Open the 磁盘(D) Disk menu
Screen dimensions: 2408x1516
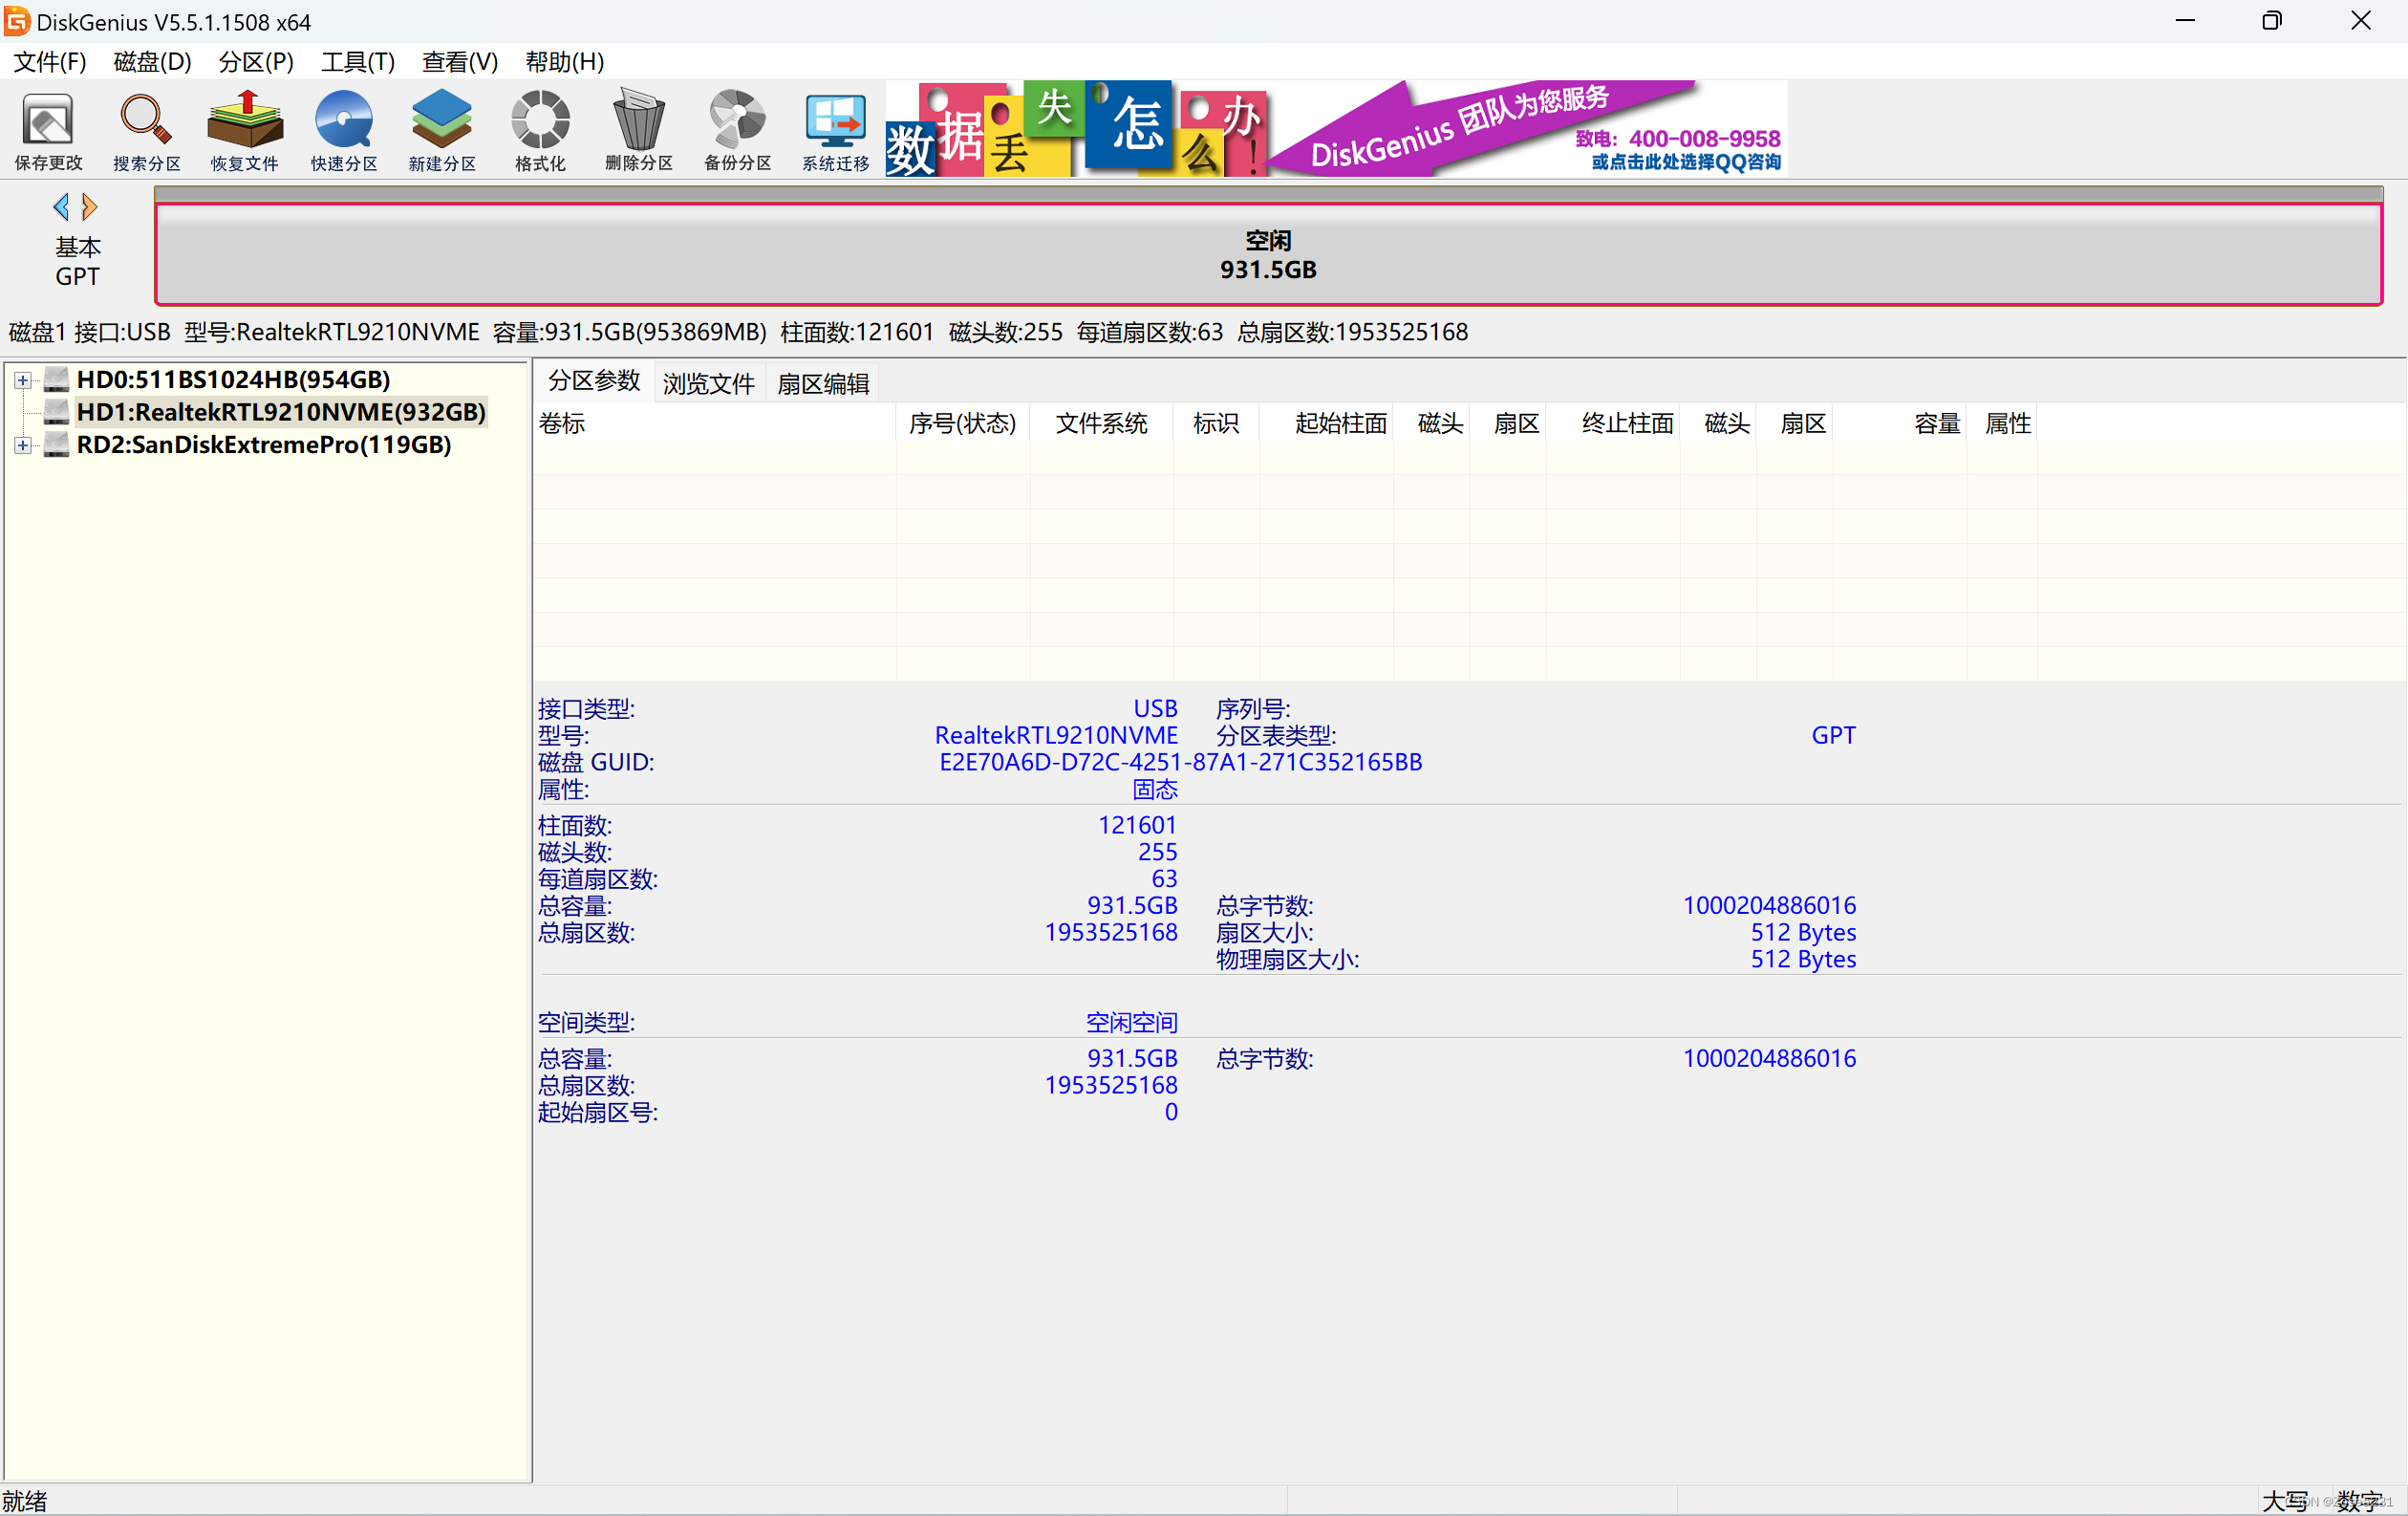[x=151, y=62]
